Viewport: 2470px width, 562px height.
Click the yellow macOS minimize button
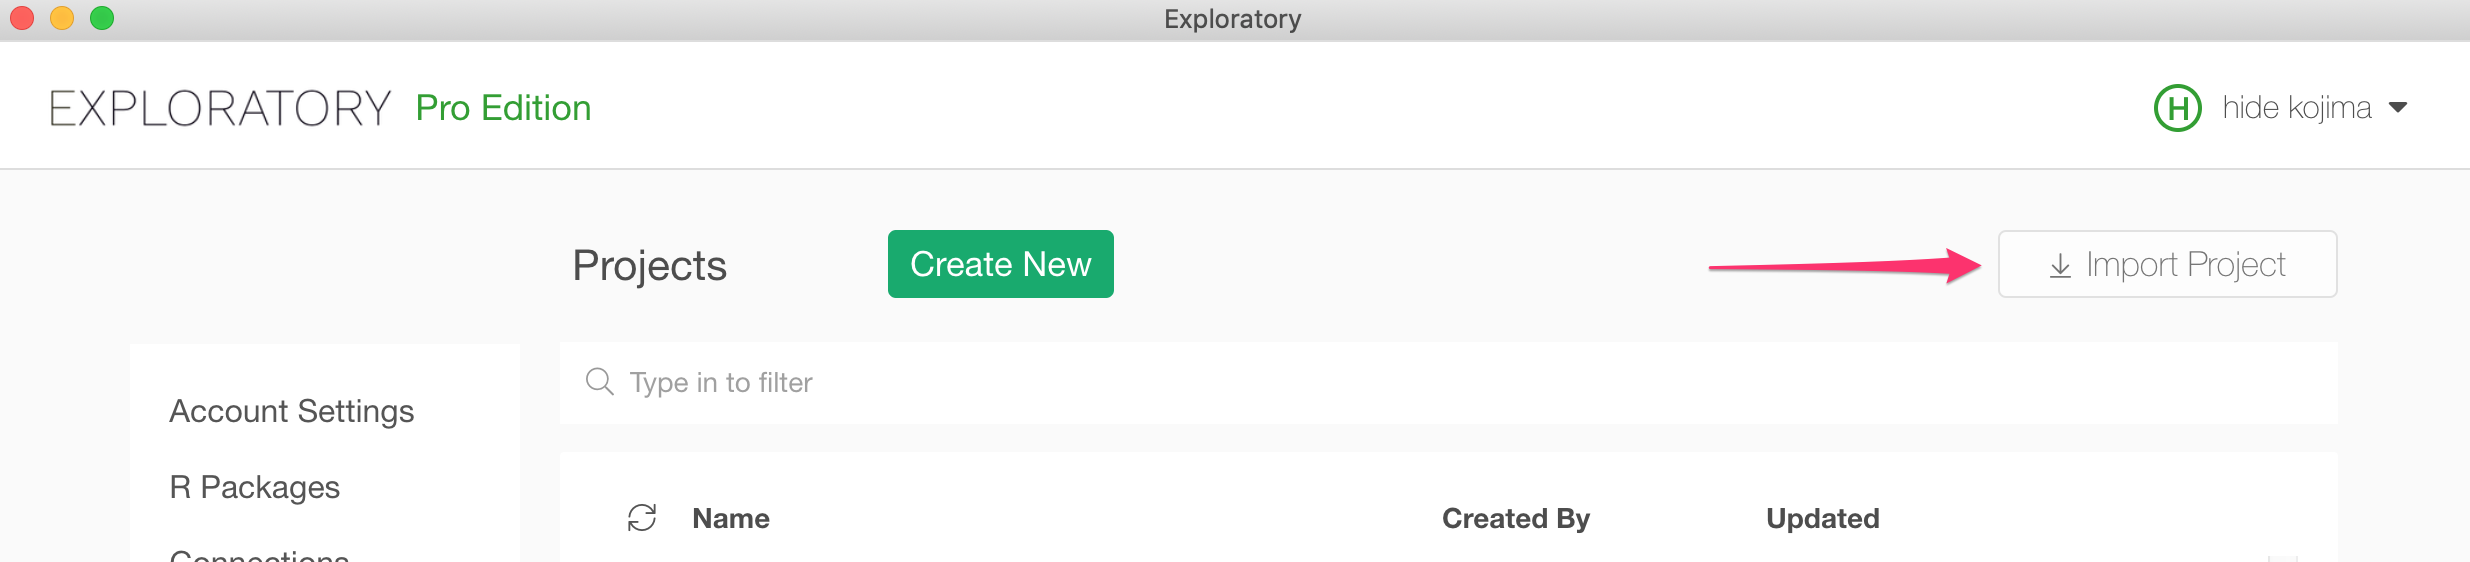tap(62, 18)
